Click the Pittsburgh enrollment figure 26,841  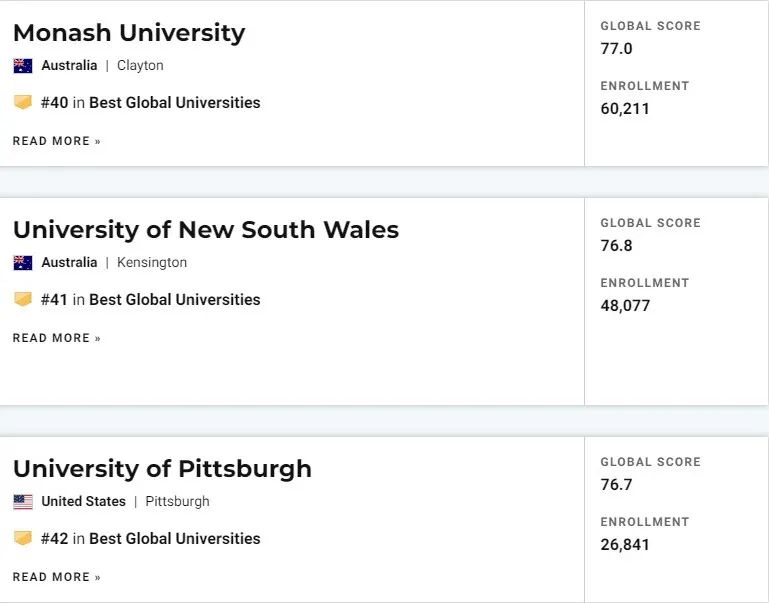pyautogui.click(x=625, y=545)
